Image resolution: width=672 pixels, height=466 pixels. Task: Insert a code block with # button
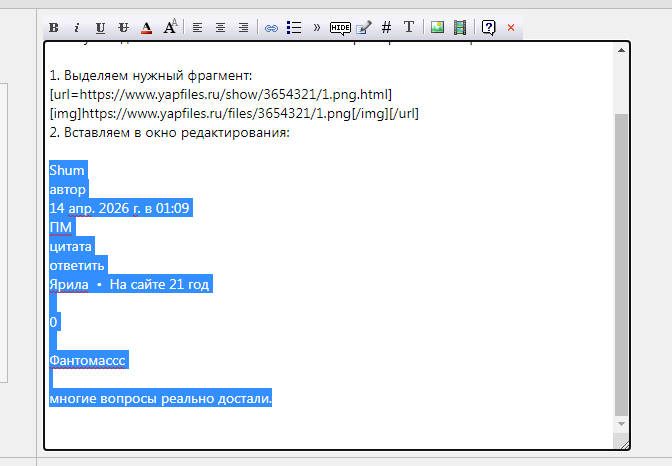point(387,28)
